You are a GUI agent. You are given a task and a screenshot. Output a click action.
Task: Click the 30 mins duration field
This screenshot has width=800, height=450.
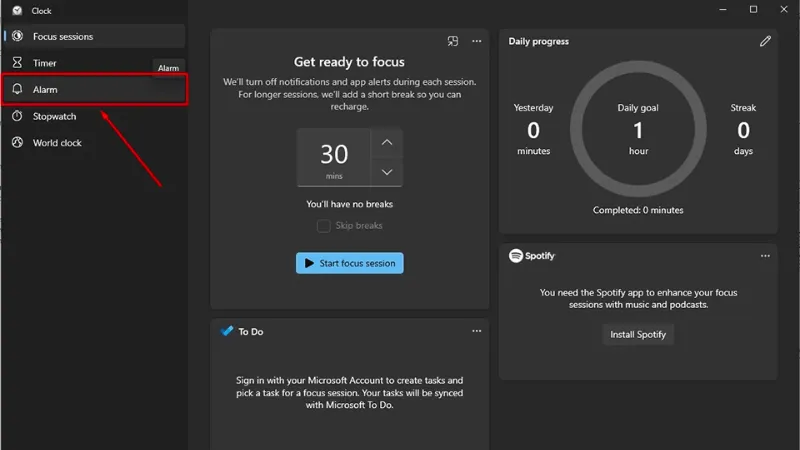click(334, 157)
